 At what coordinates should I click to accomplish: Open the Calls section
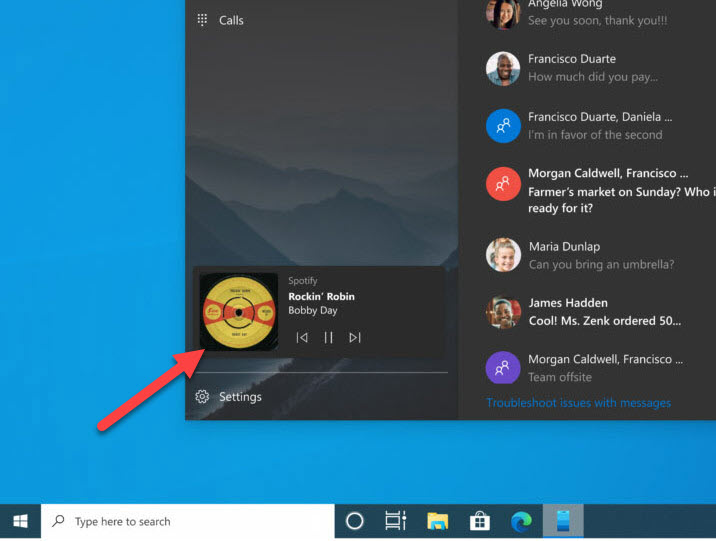pos(231,20)
